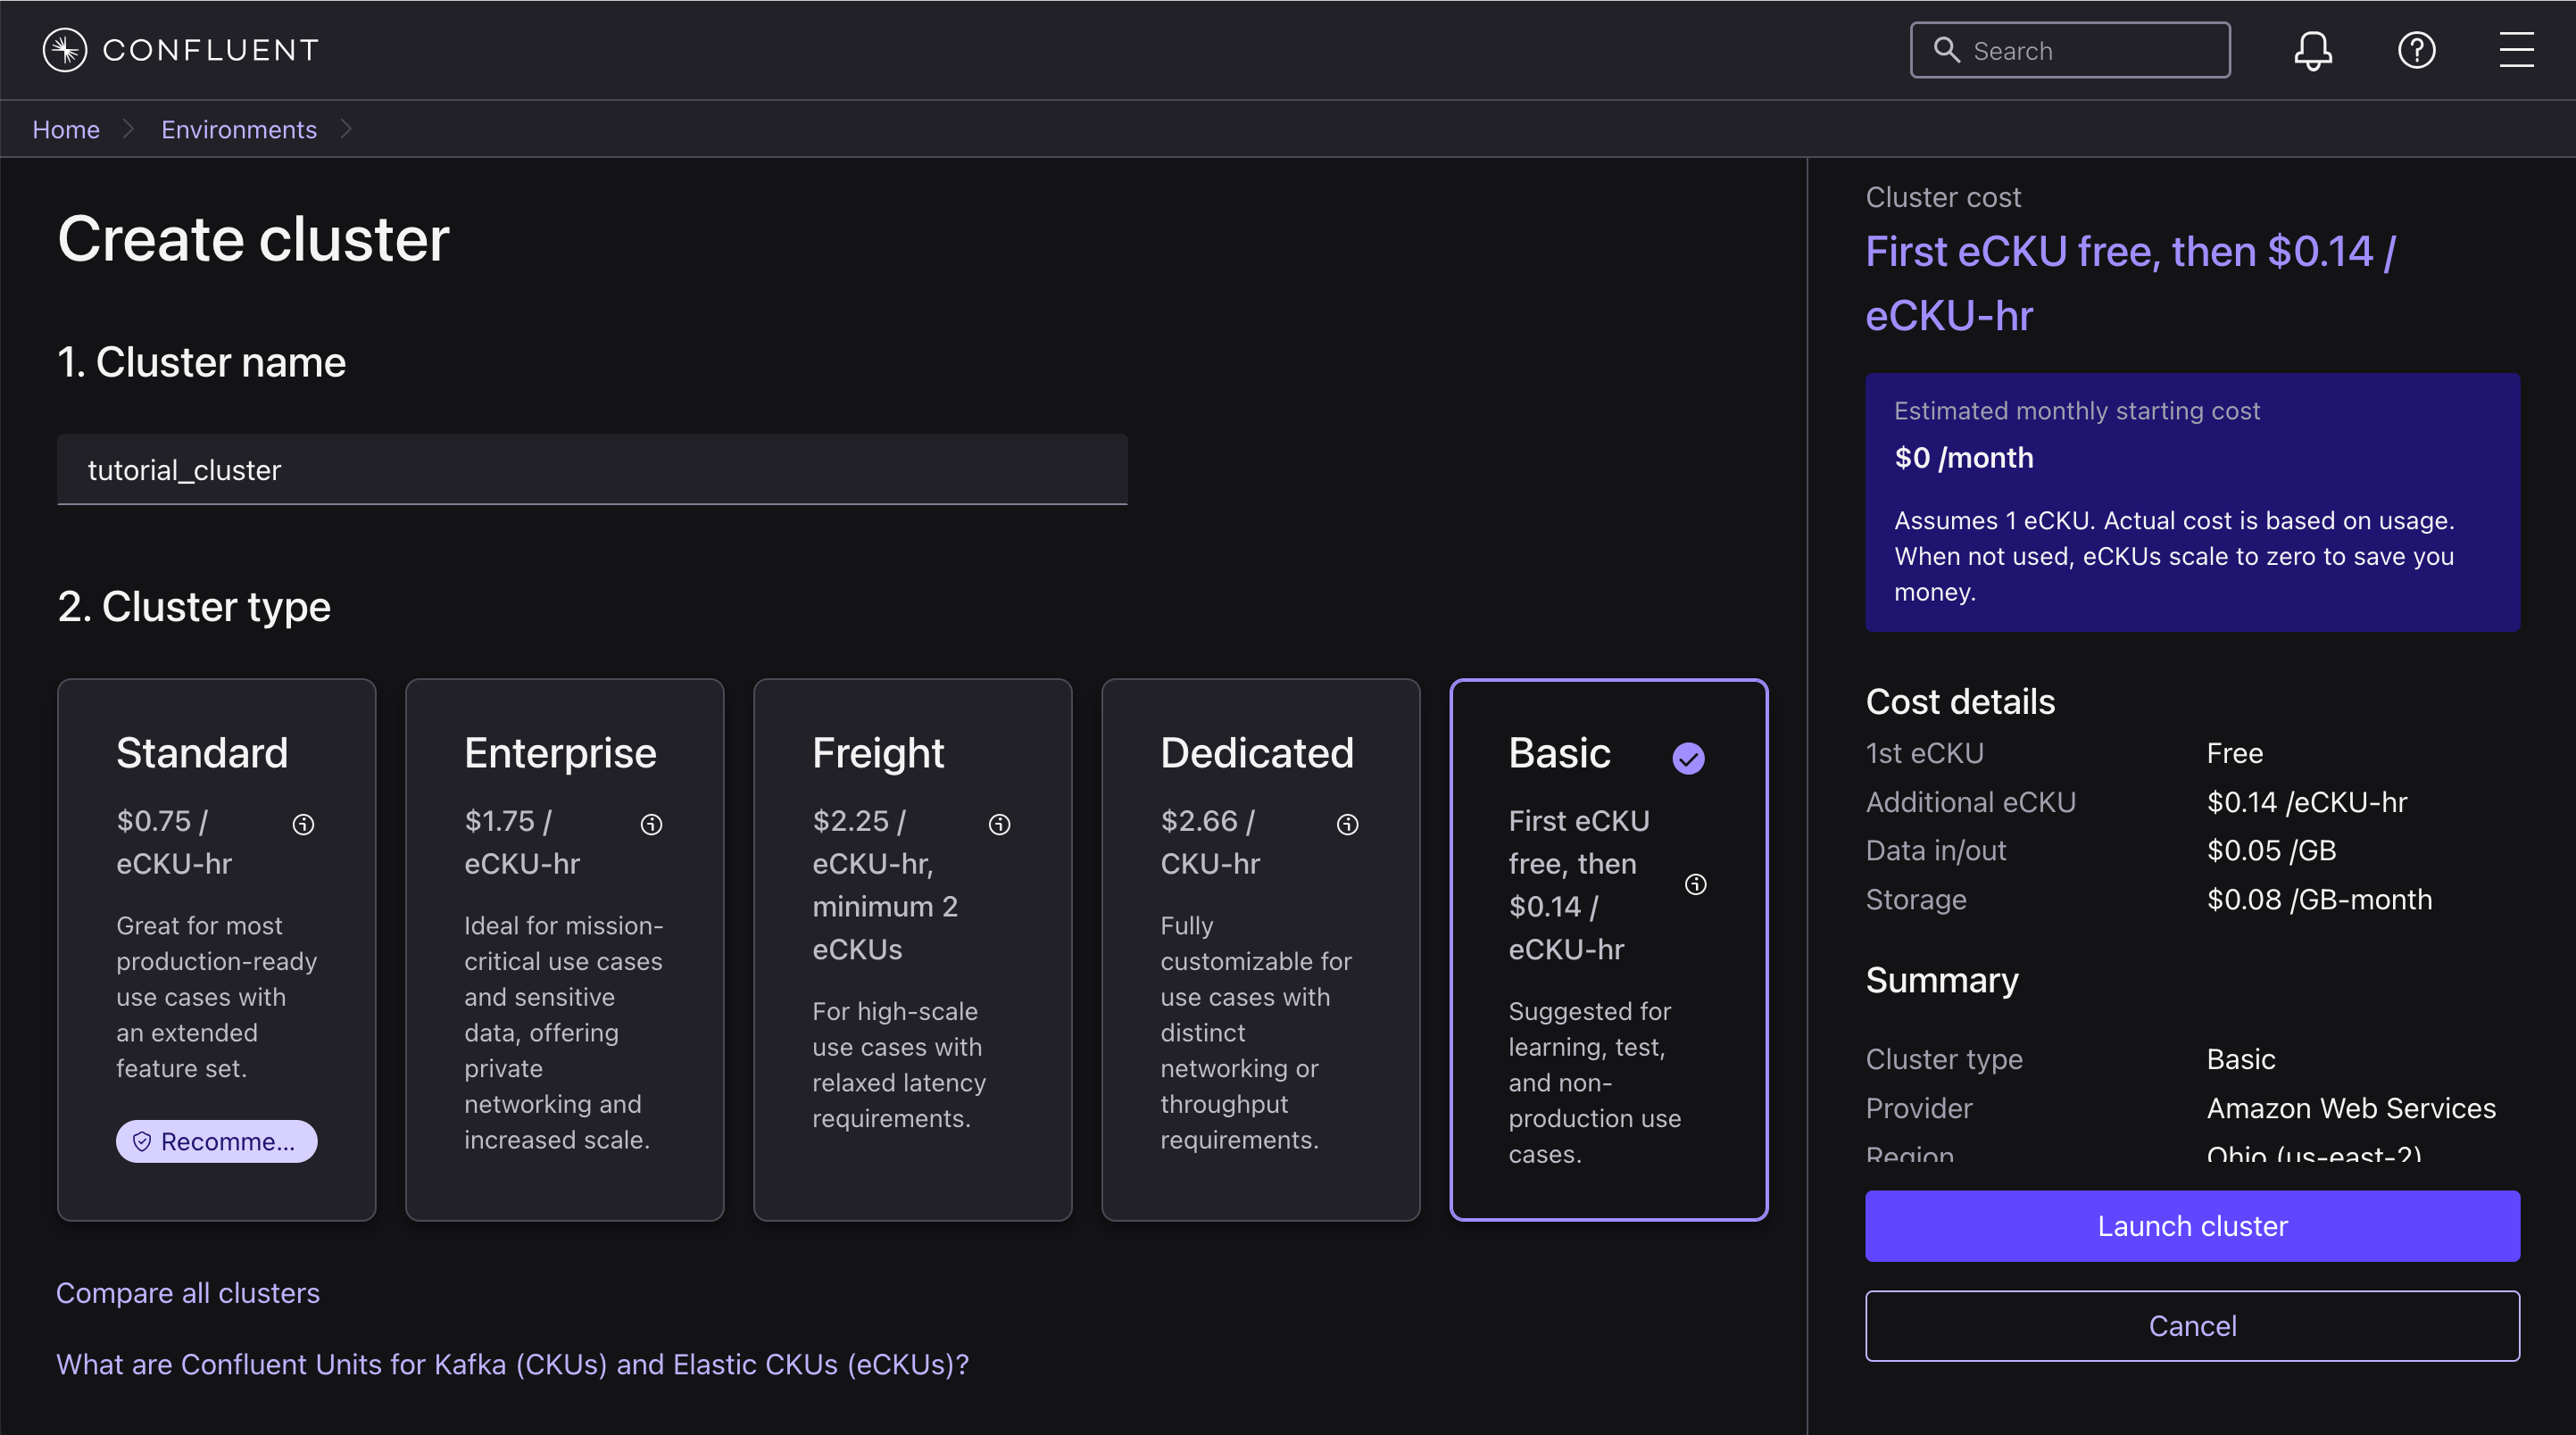Show info for Basic pricing
Screen dimensions: 2576x1435
1695,884
